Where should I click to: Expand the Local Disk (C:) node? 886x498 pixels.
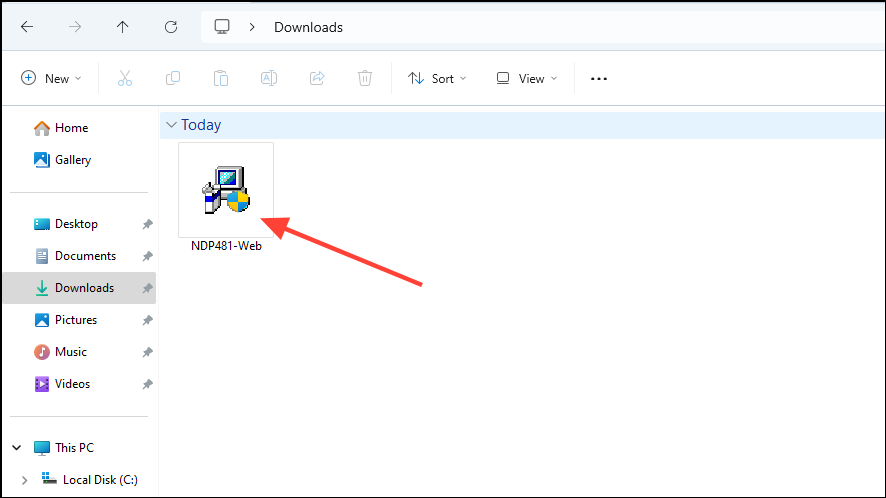pos(24,480)
